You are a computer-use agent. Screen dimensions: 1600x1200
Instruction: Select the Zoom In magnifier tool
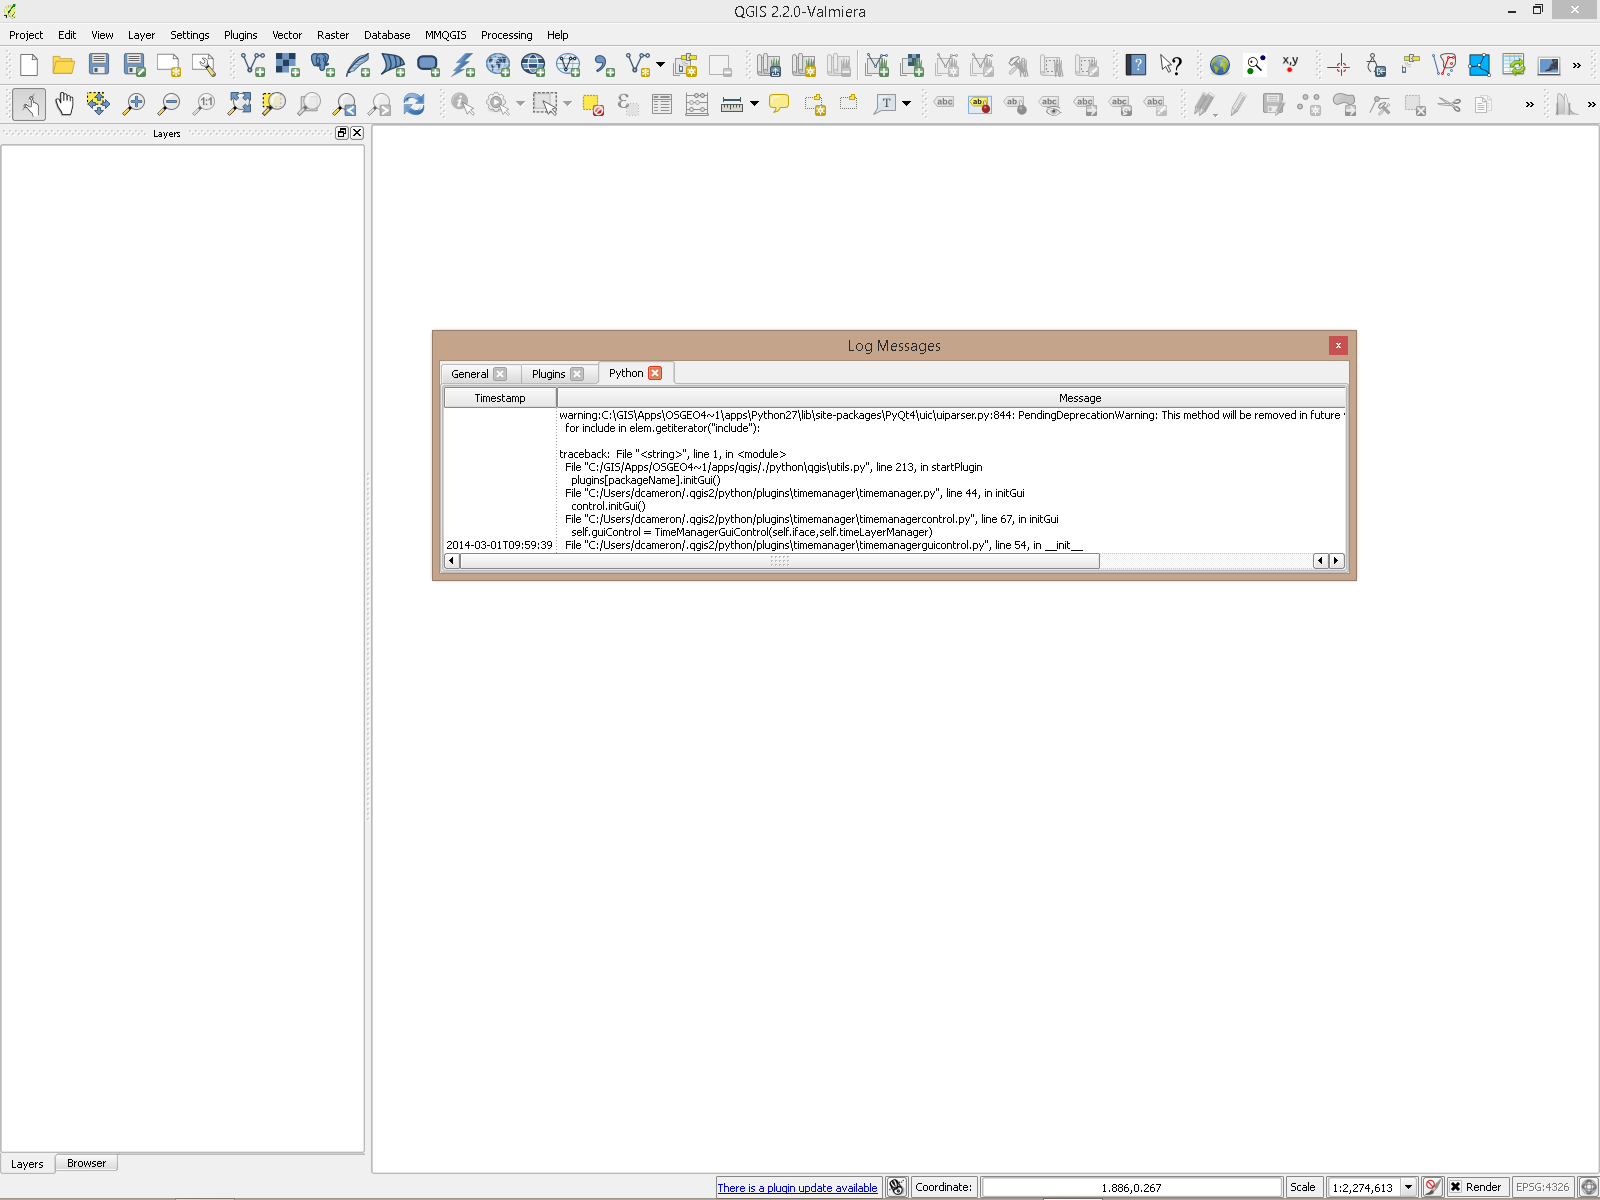(x=134, y=104)
